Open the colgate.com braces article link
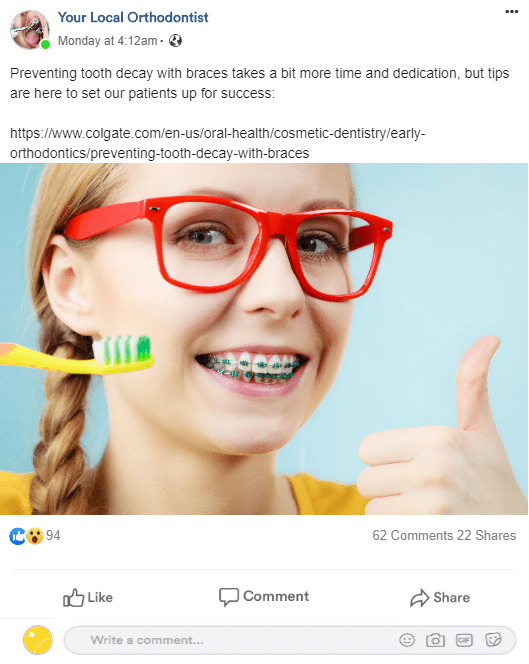 [x=217, y=143]
